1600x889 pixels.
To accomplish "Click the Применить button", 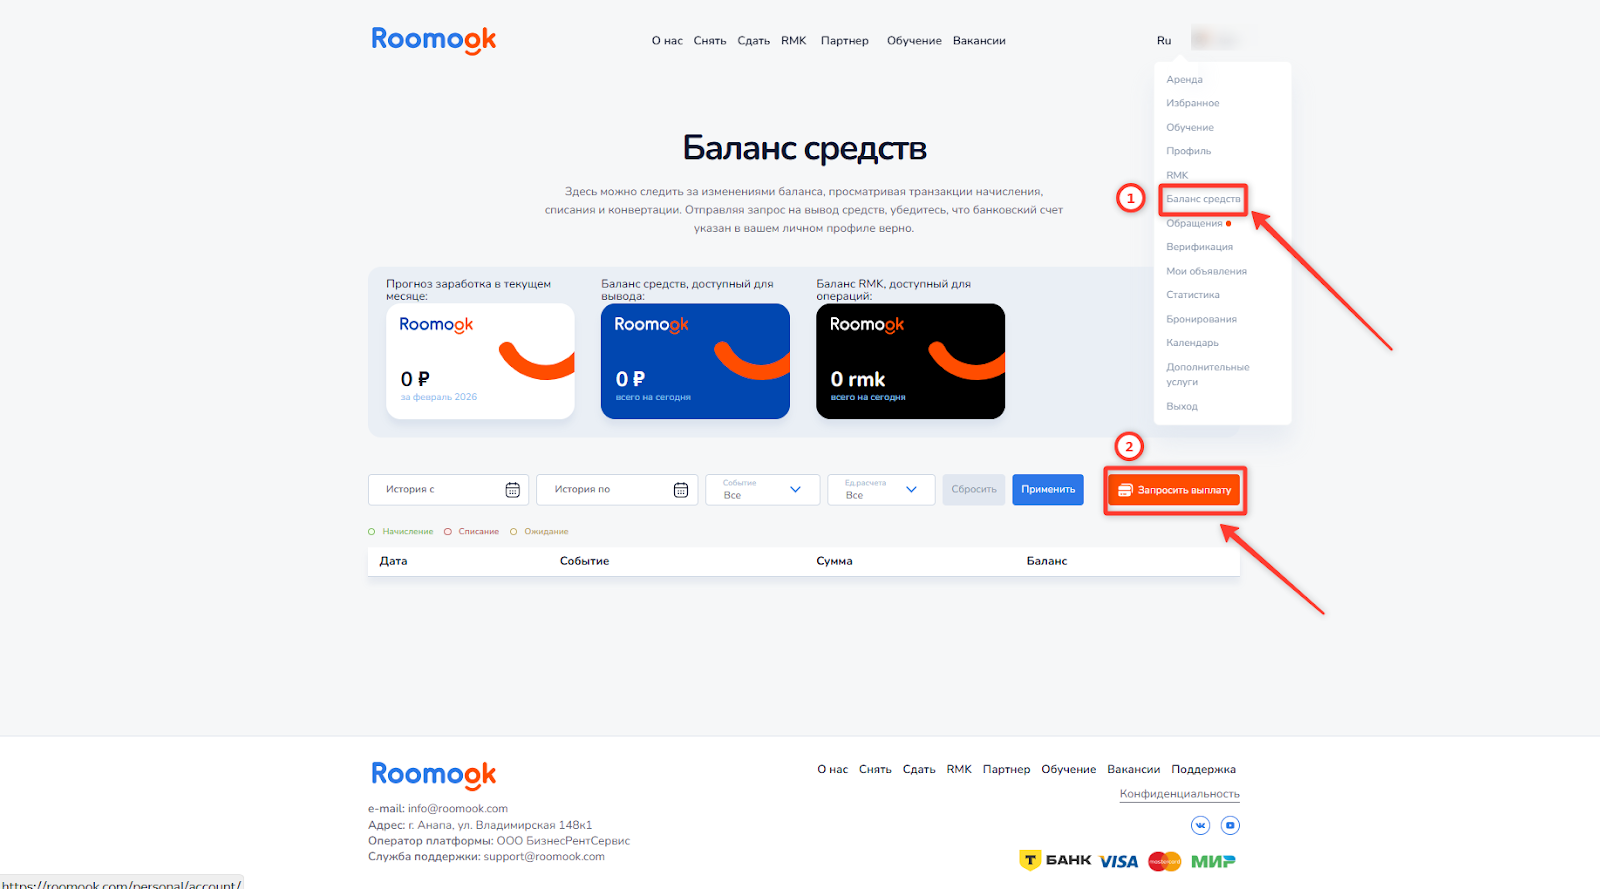I will 1048,490.
